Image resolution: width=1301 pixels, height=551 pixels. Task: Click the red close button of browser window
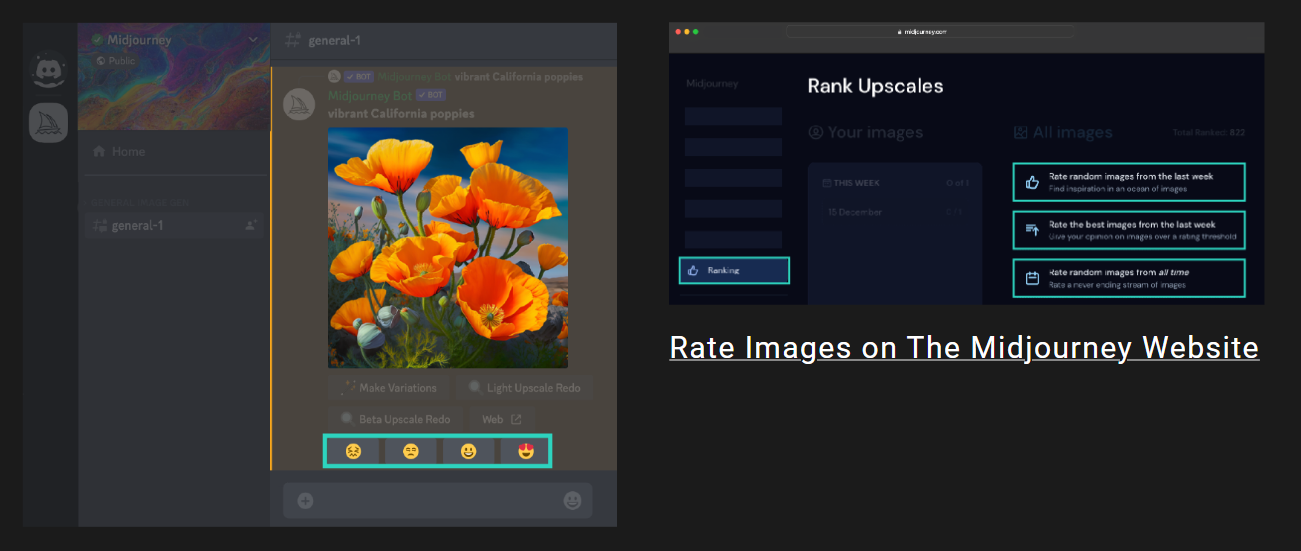(677, 32)
